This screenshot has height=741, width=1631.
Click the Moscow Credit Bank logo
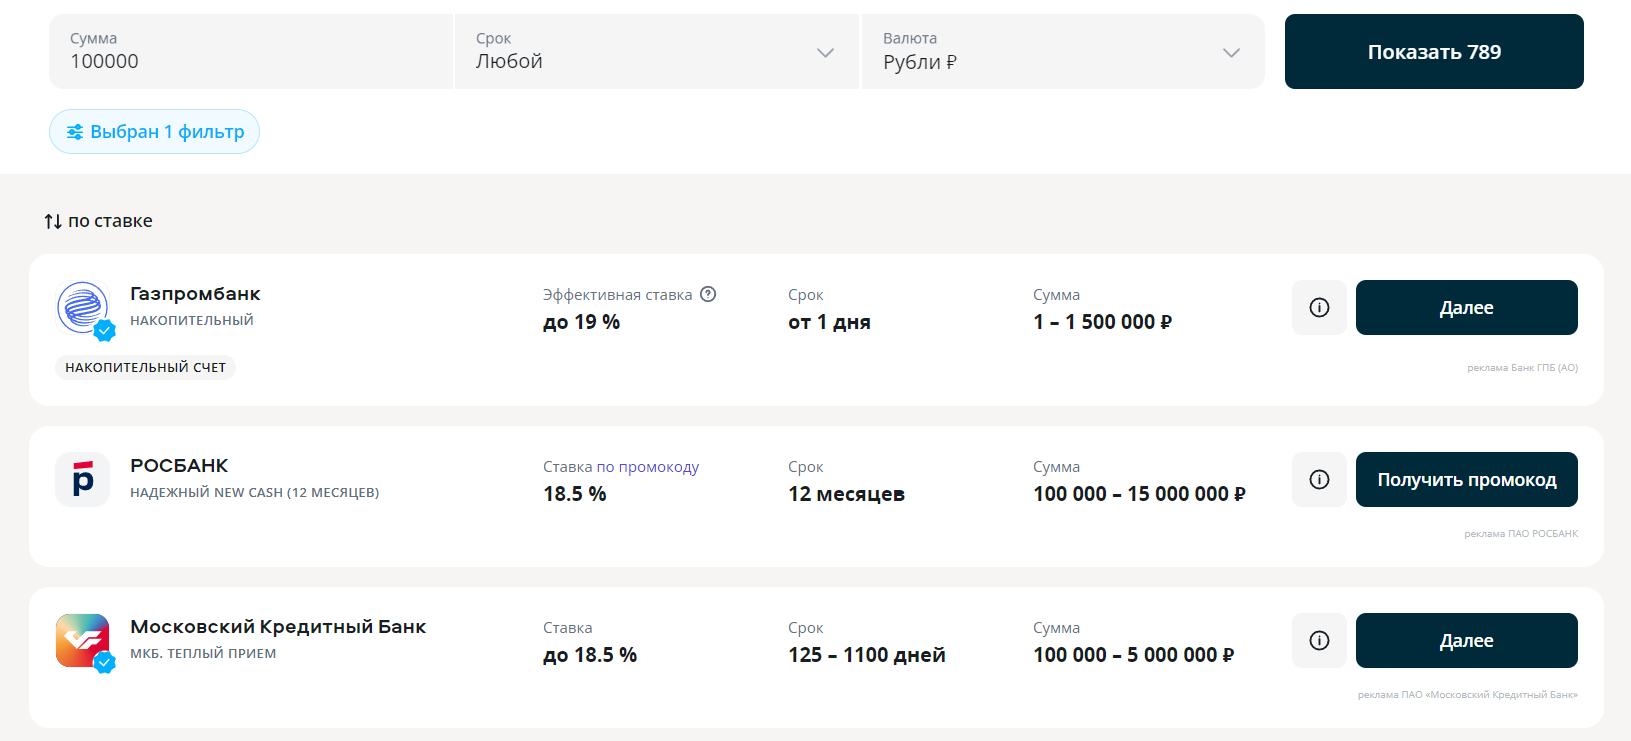pos(83,640)
